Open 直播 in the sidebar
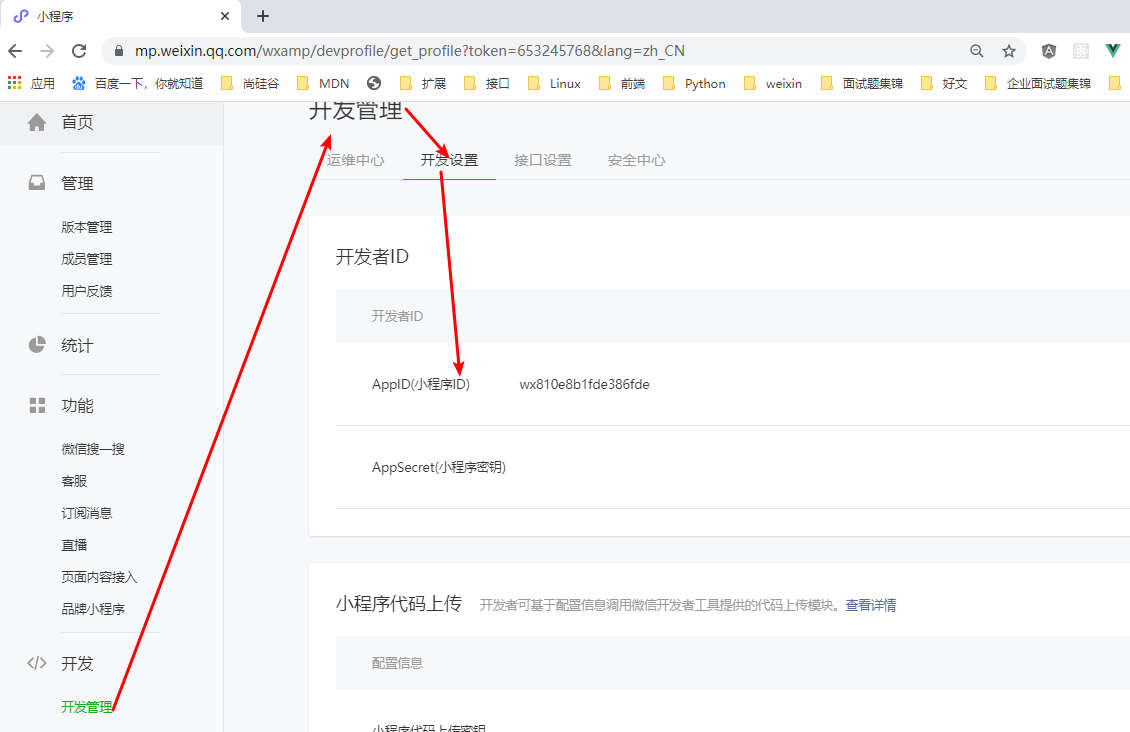The height and width of the screenshot is (732, 1130). point(74,545)
